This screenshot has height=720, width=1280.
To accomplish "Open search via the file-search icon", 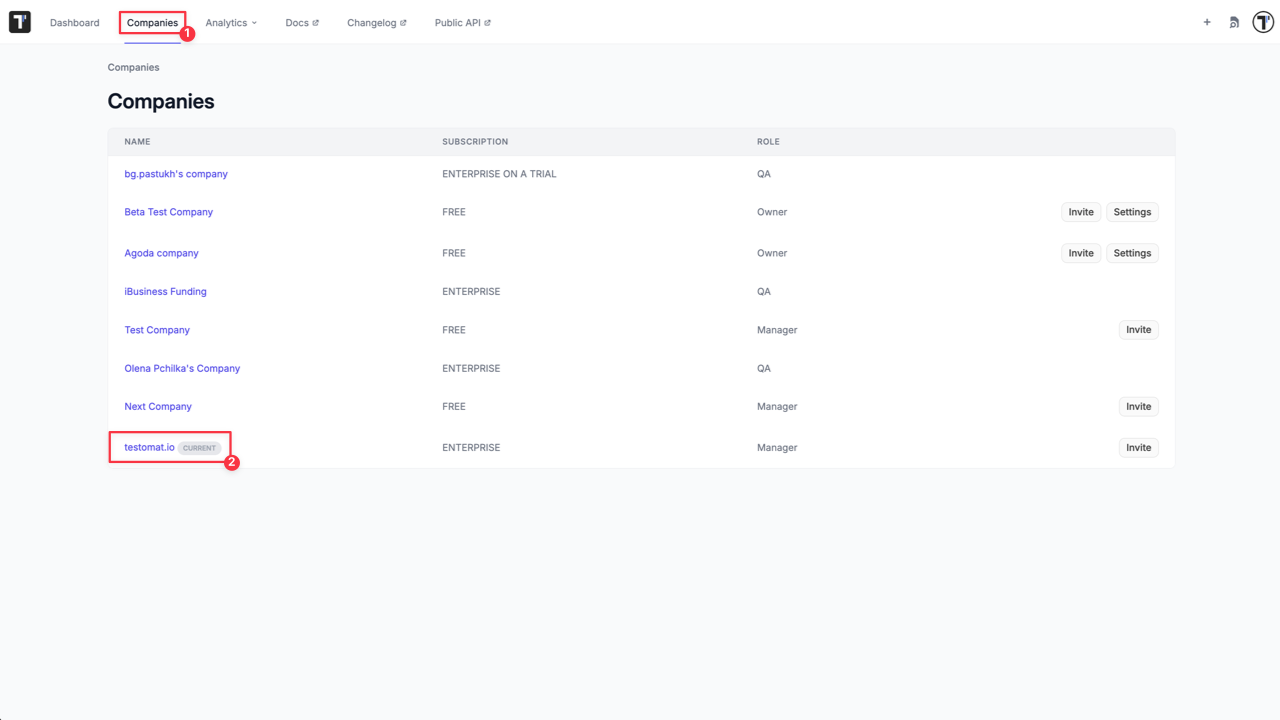I will 1234,21.
